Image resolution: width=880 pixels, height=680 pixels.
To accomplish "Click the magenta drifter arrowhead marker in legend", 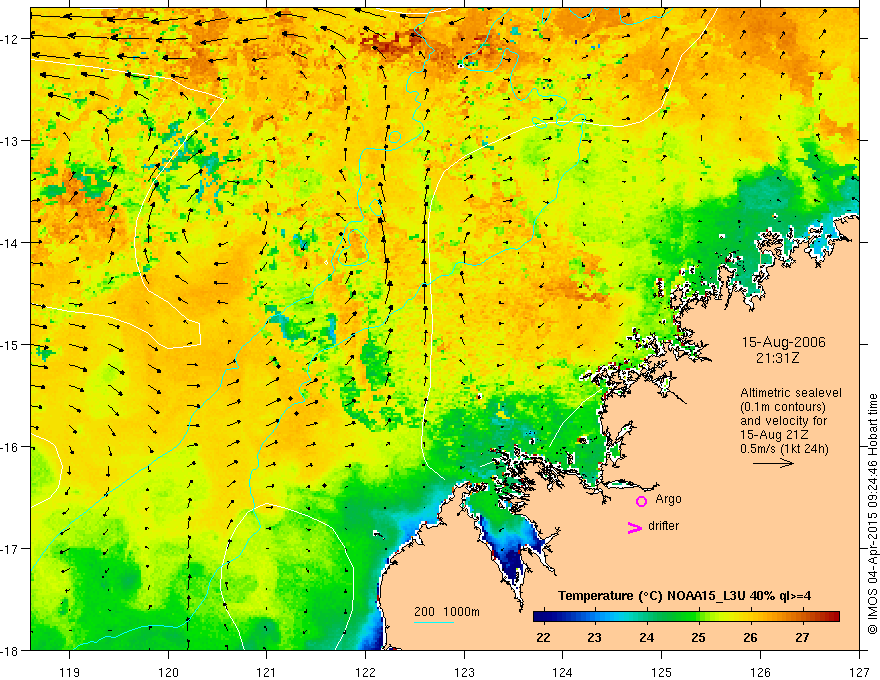I will click(x=635, y=527).
